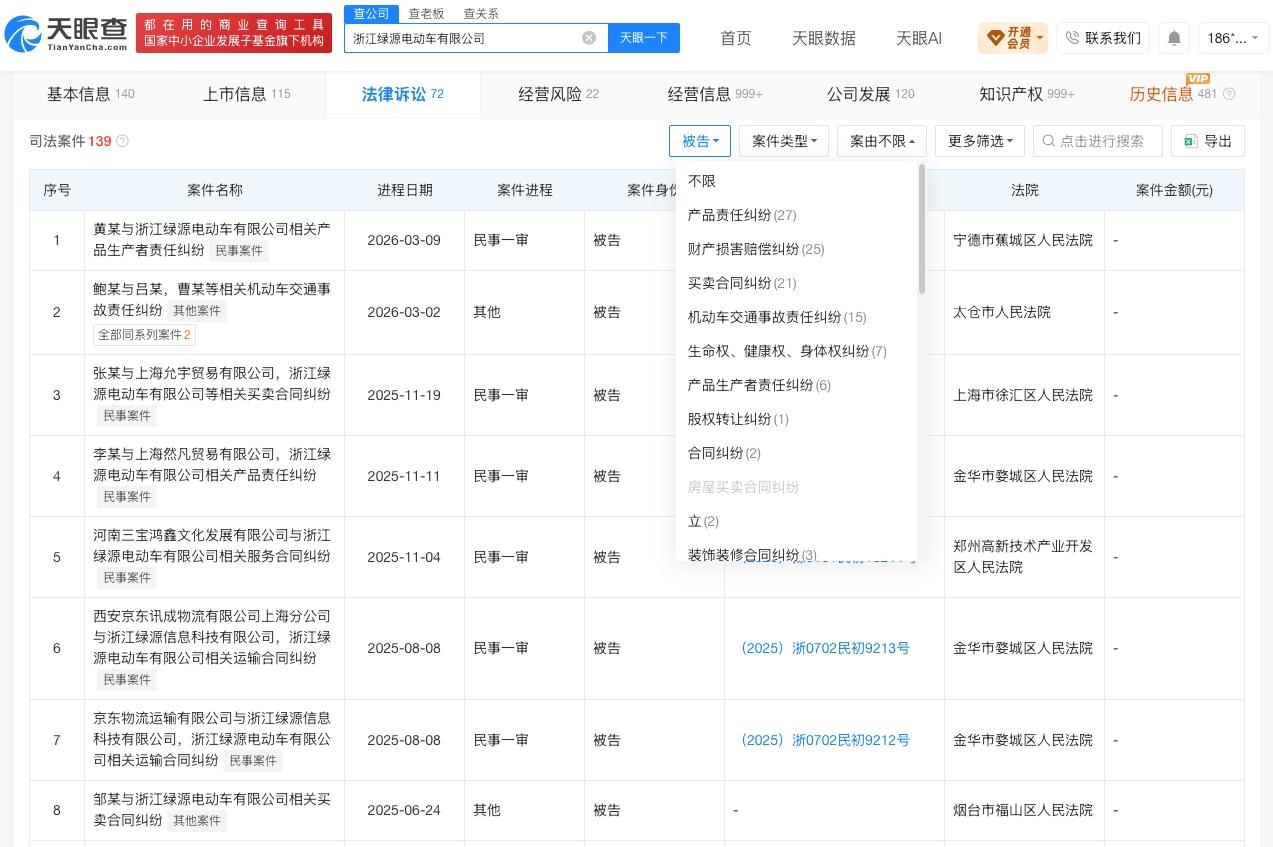Image resolution: width=1273 pixels, height=847 pixels.
Task: Open the 案件类型 dropdown
Action: [x=784, y=141]
